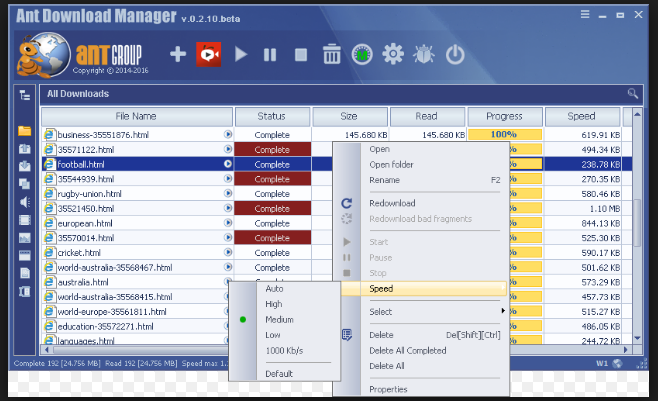This screenshot has width=658, height=401.
Task: Click the trash can delete icon
Action: pyautogui.click(x=332, y=54)
